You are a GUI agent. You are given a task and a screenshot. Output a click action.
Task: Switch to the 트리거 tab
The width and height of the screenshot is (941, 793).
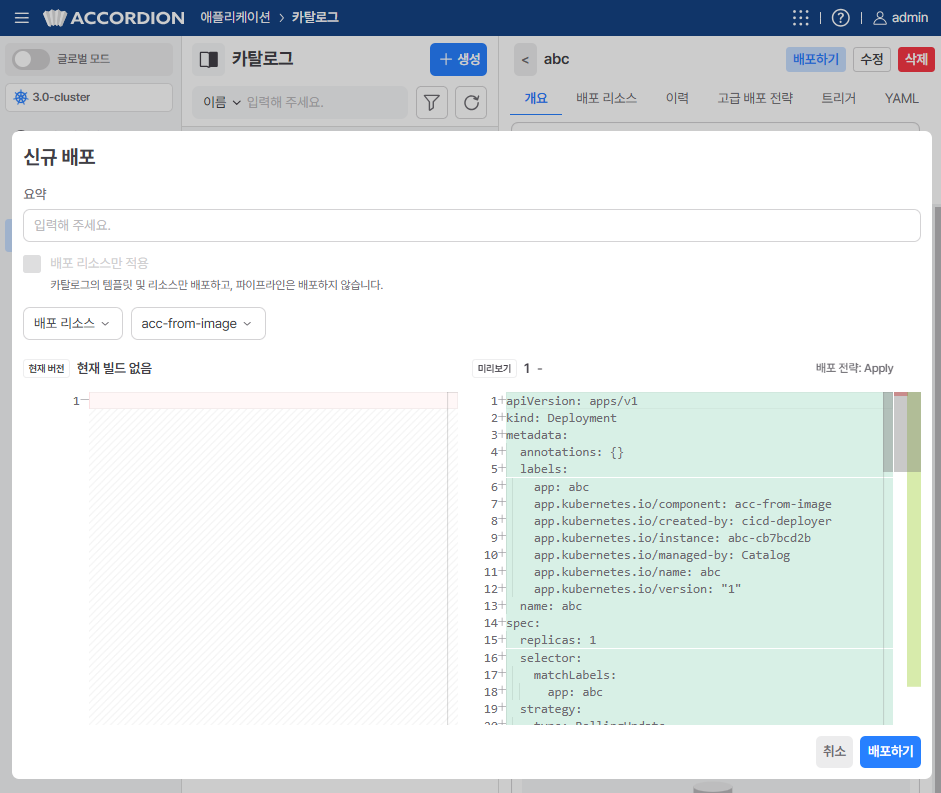coord(838,98)
